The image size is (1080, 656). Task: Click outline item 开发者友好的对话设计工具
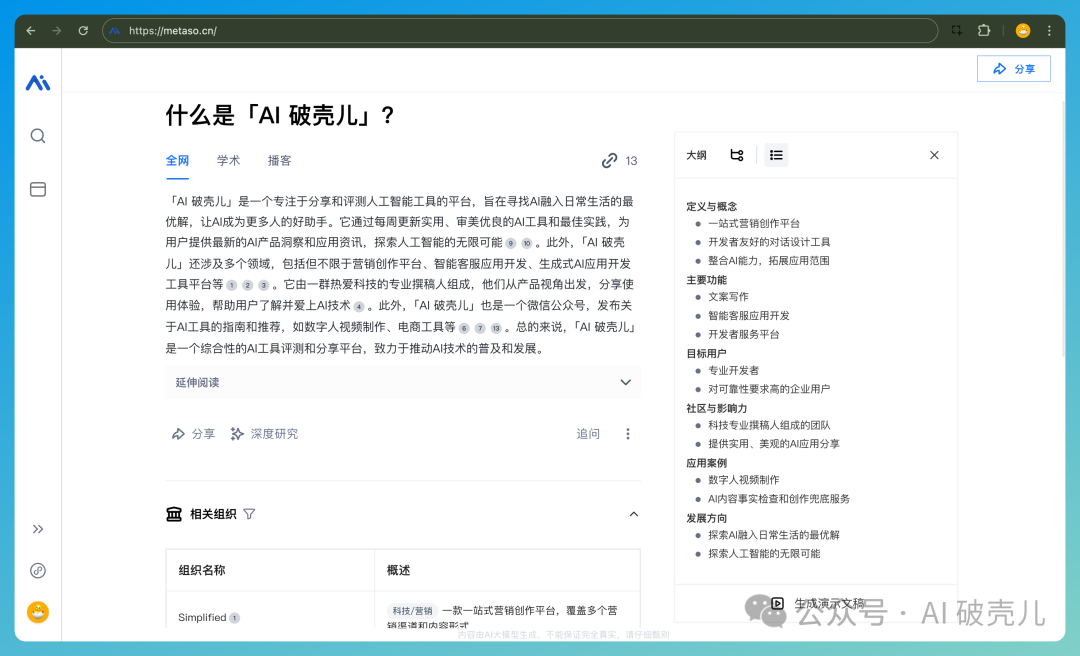coord(769,242)
